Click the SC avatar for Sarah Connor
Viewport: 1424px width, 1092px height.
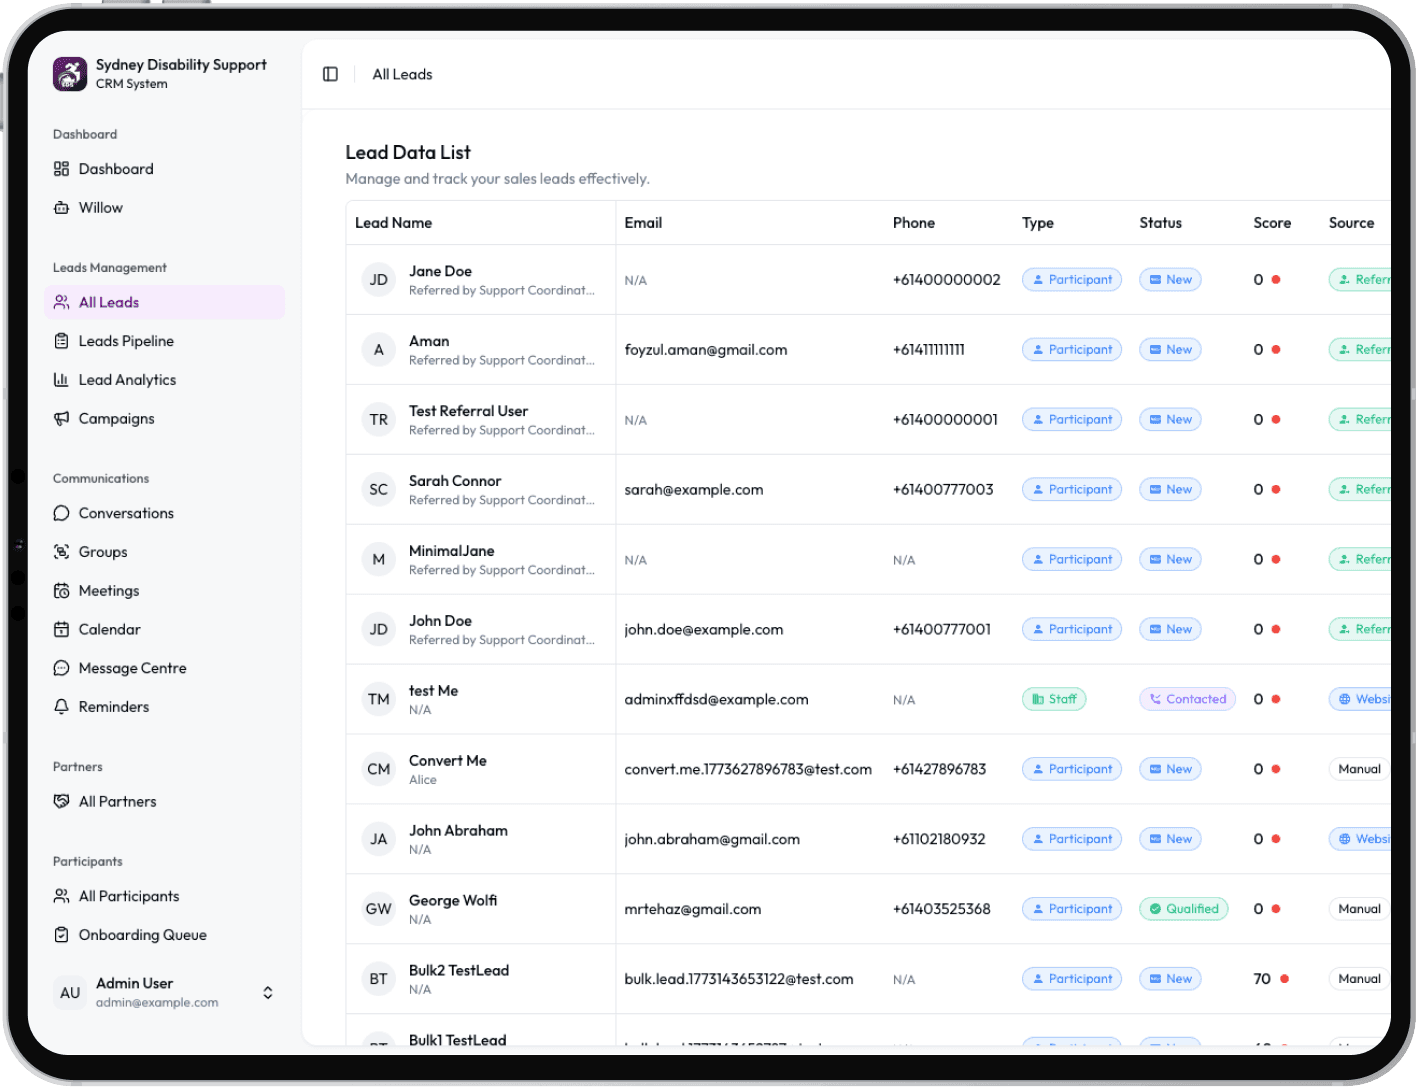(378, 490)
